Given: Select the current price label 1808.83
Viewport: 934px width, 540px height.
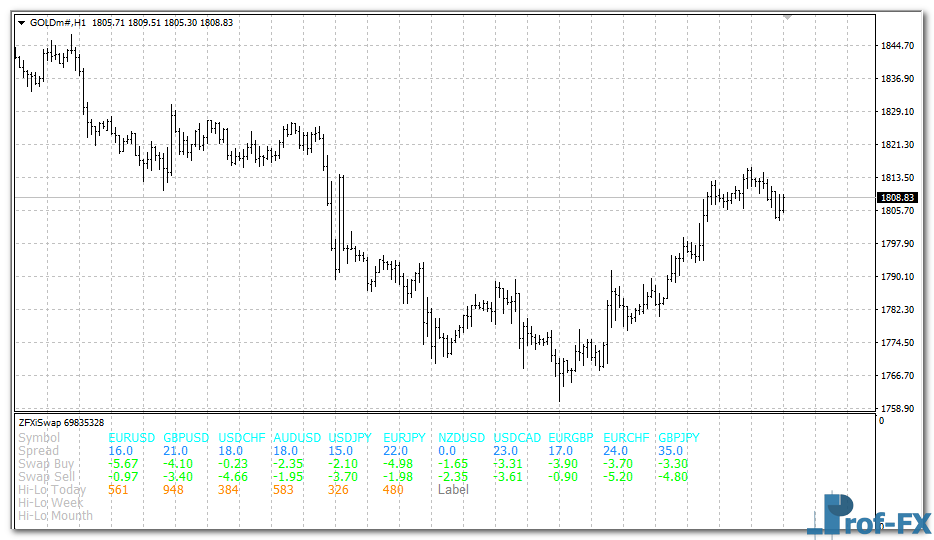Looking at the screenshot, I should pos(897,198).
